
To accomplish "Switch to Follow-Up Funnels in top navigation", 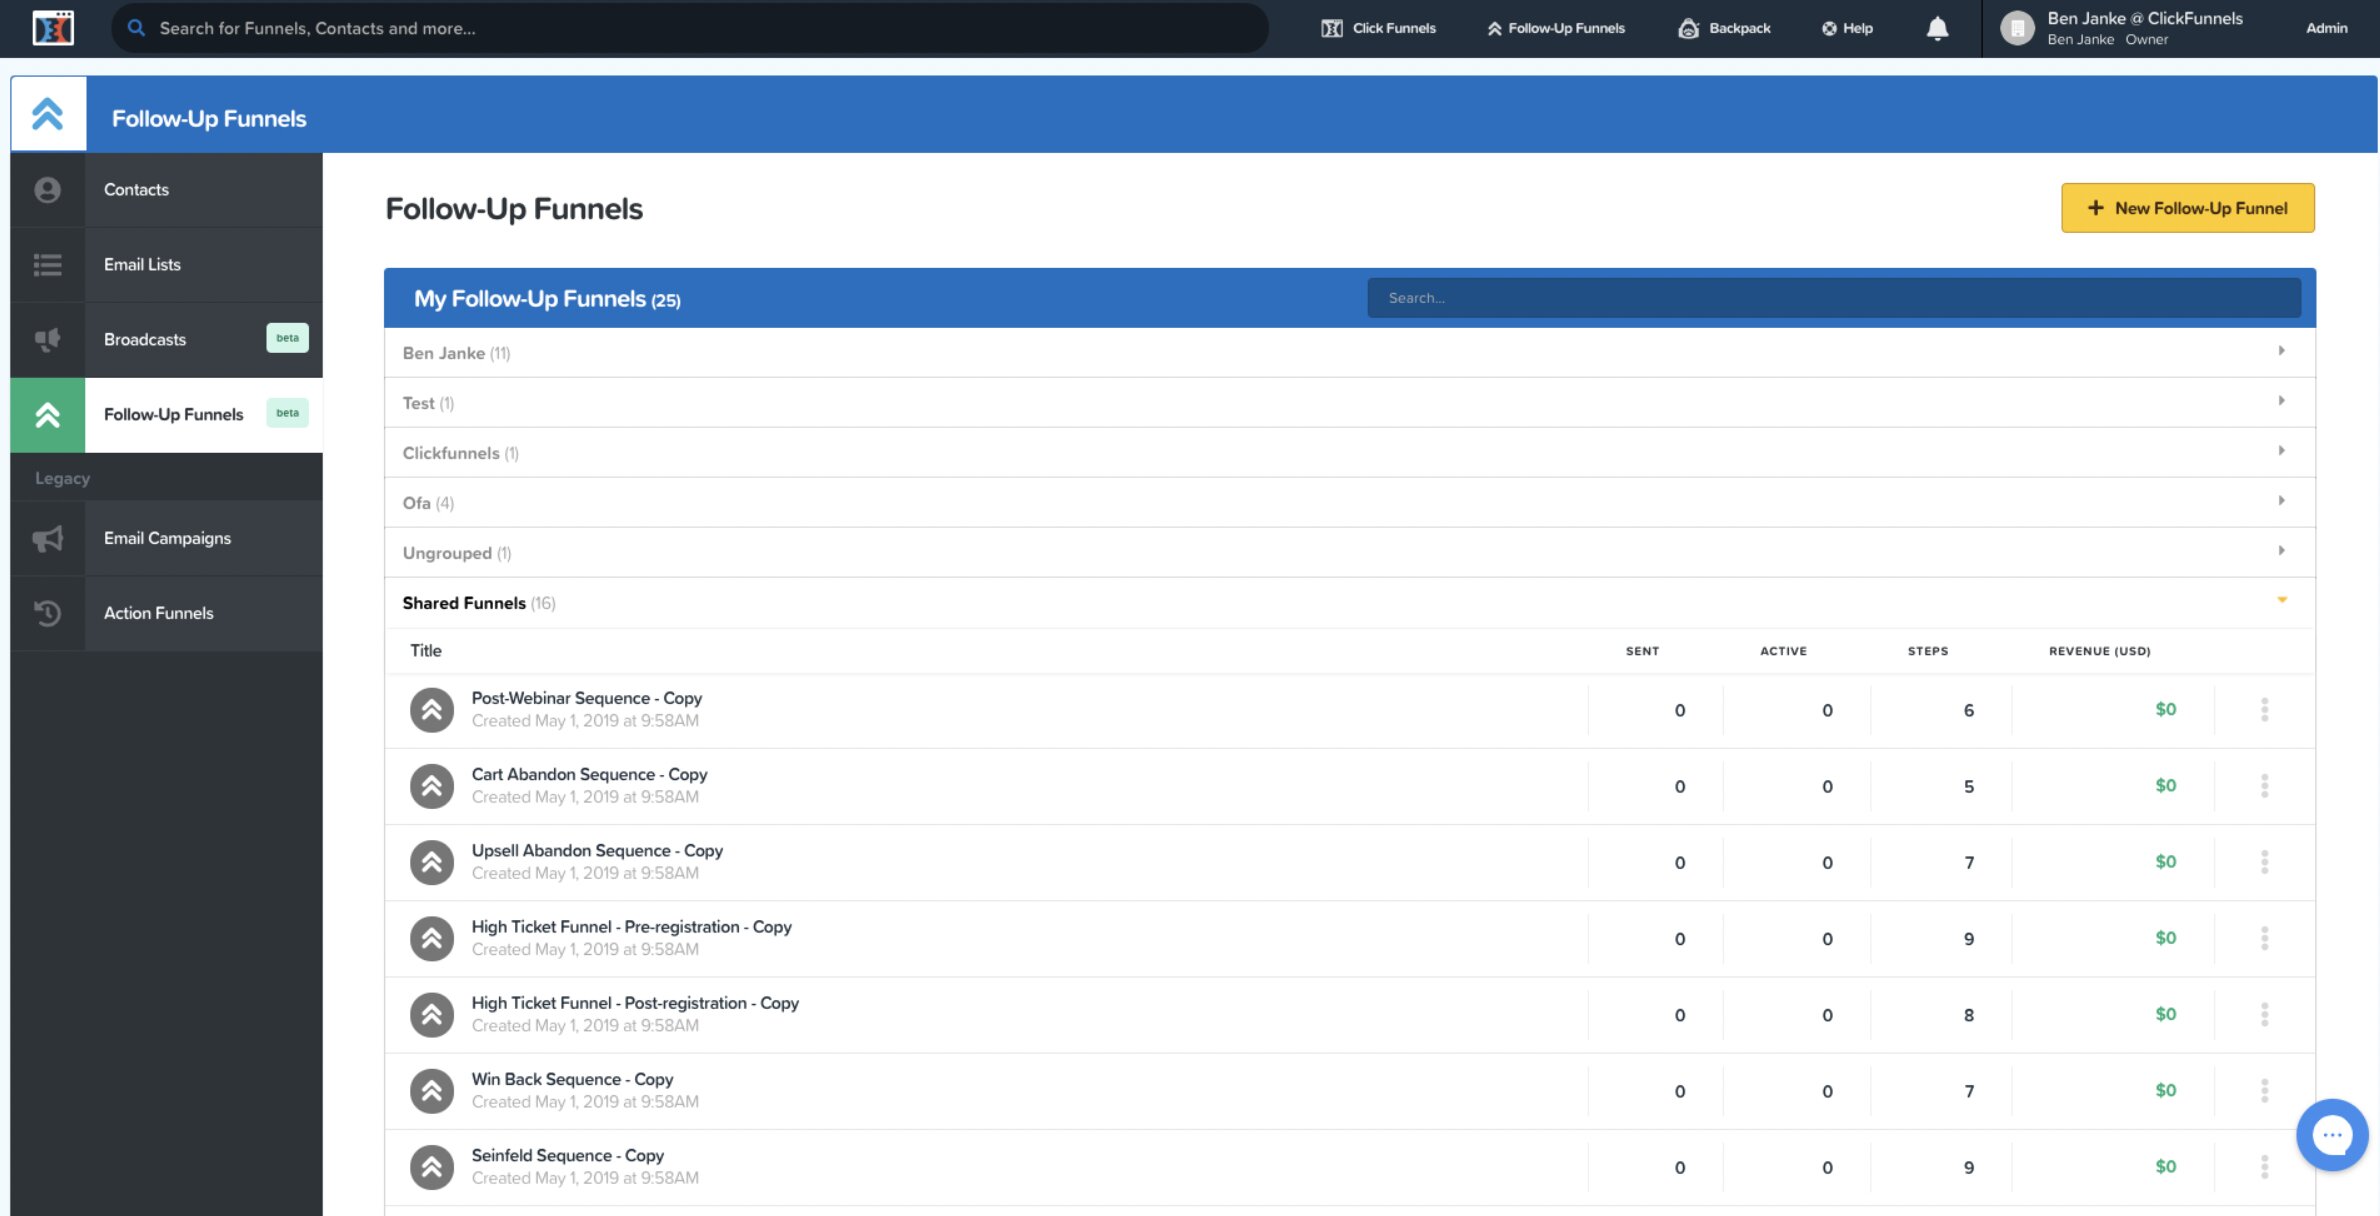I will tap(1554, 28).
